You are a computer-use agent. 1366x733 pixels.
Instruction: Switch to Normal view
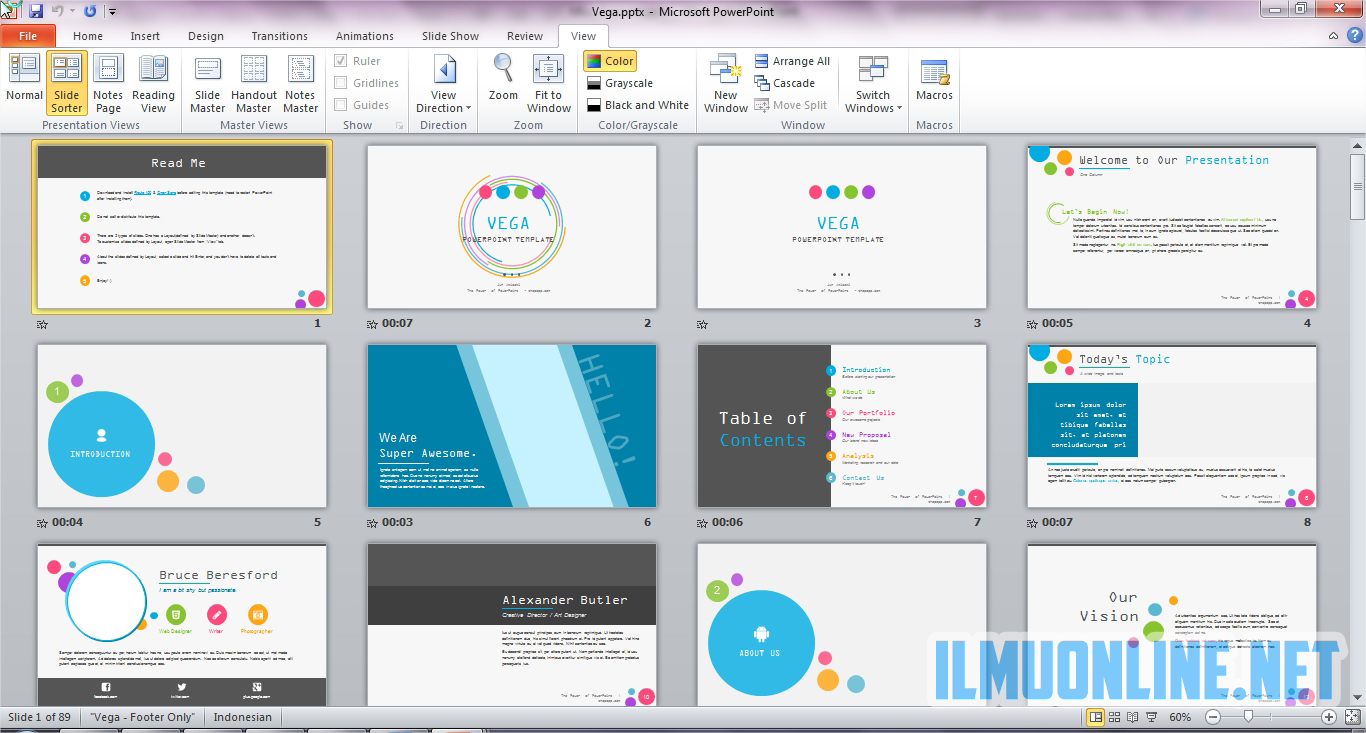tap(24, 82)
